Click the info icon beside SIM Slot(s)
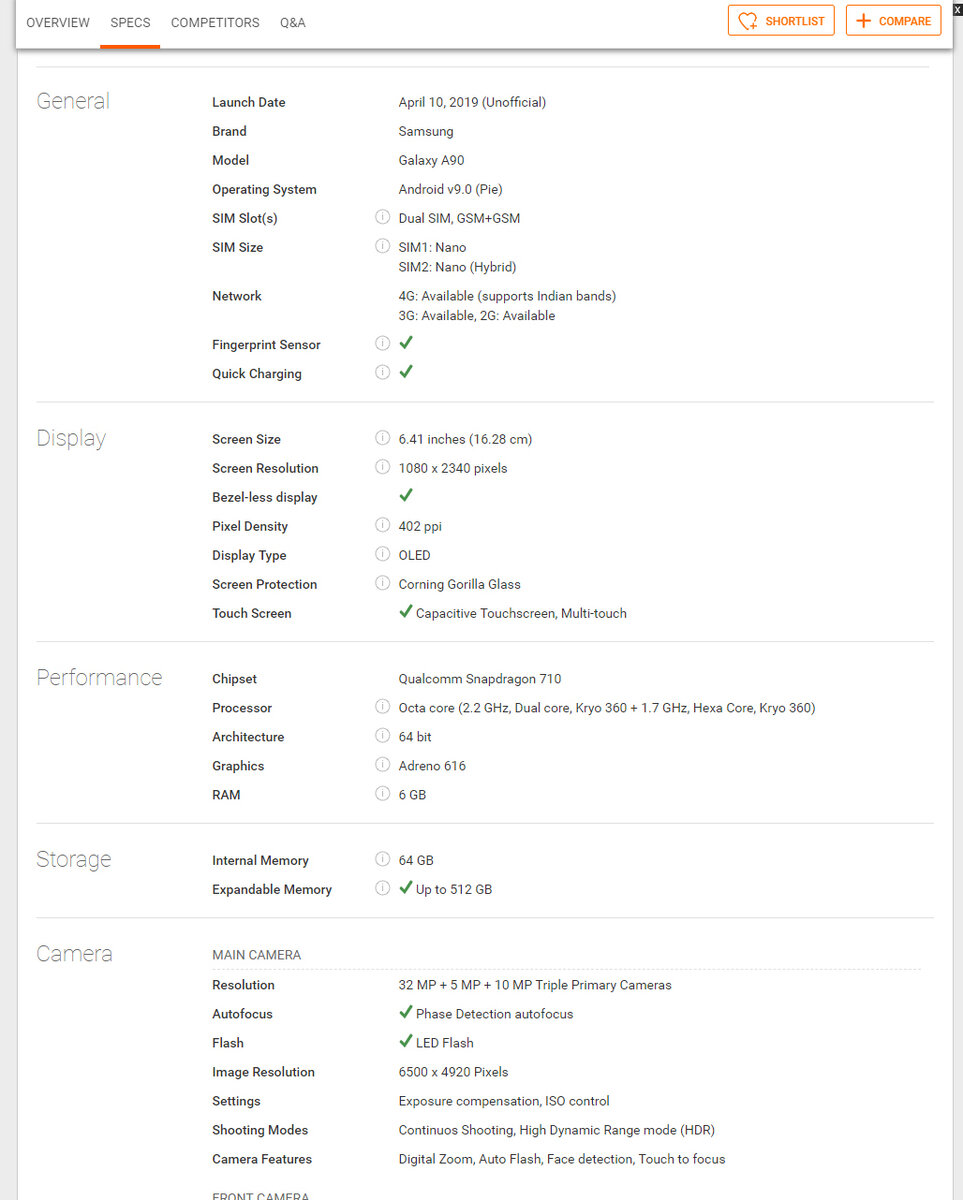The height and width of the screenshot is (1200, 963). (382, 217)
